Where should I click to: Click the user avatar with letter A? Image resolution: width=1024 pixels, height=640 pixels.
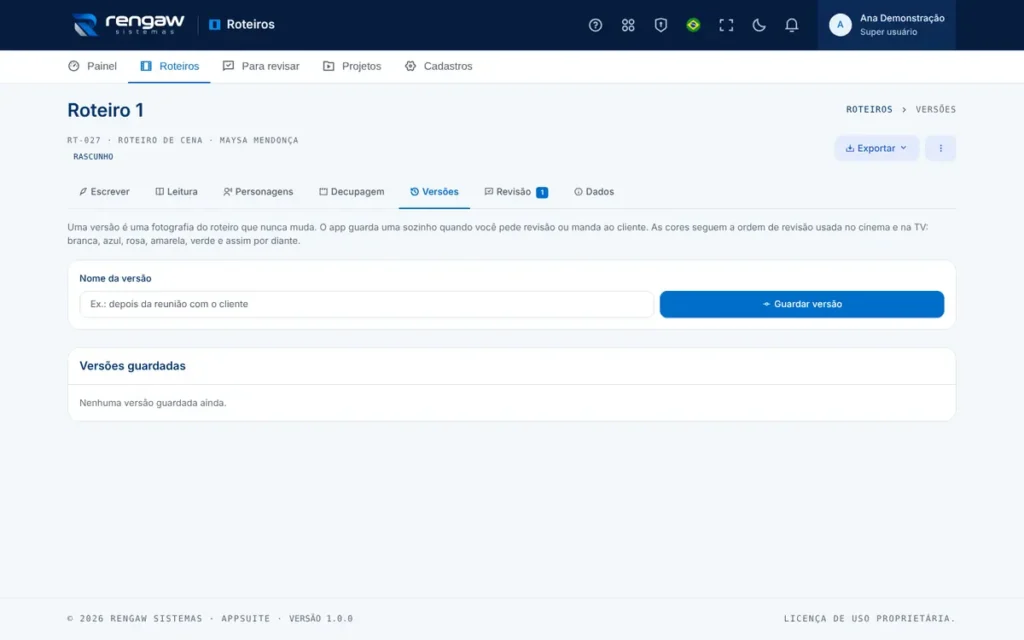(x=840, y=25)
